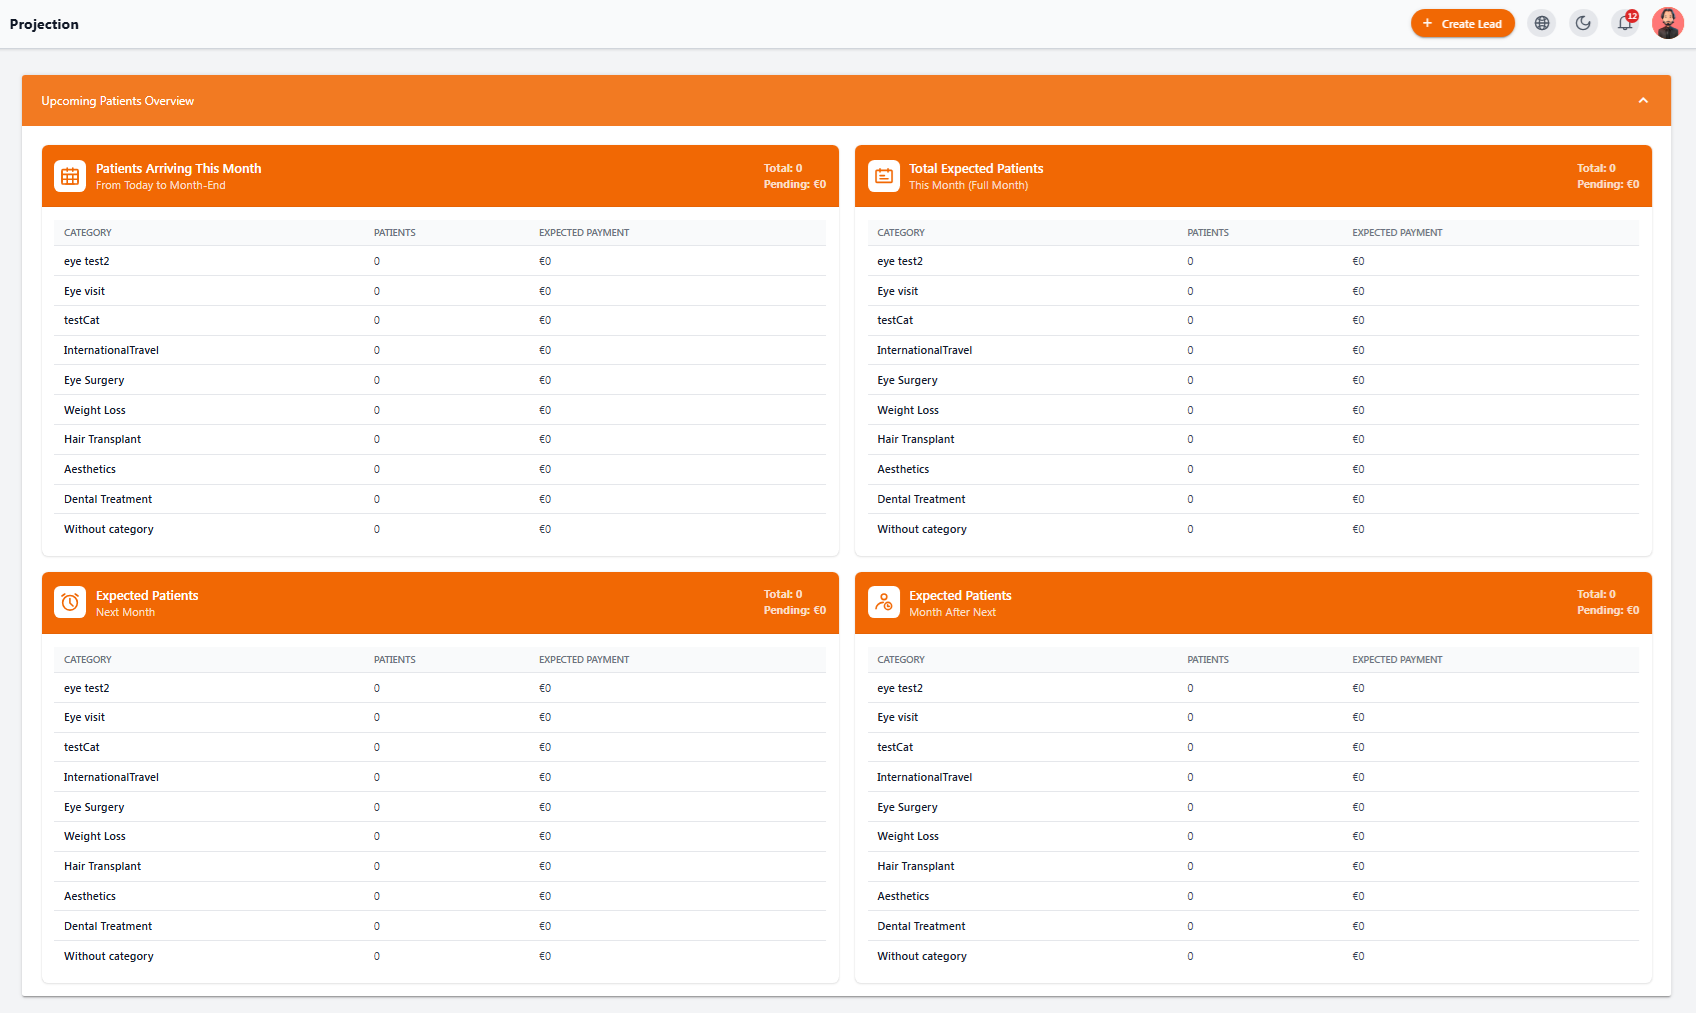The width and height of the screenshot is (1696, 1013).
Task: Click the person-clock icon for Month After Next
Action: [884, 602]
